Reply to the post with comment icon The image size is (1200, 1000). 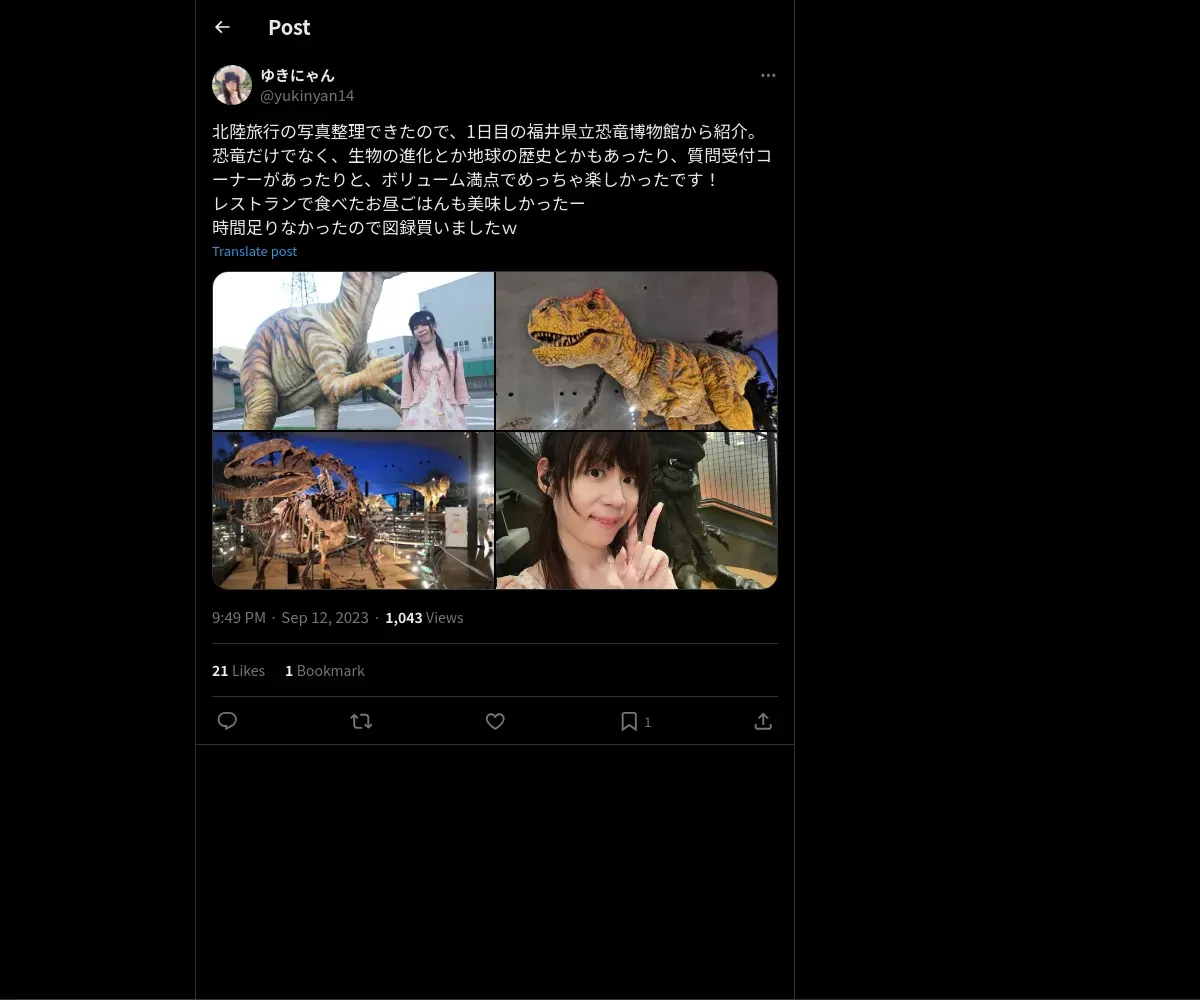coord(227,721)
